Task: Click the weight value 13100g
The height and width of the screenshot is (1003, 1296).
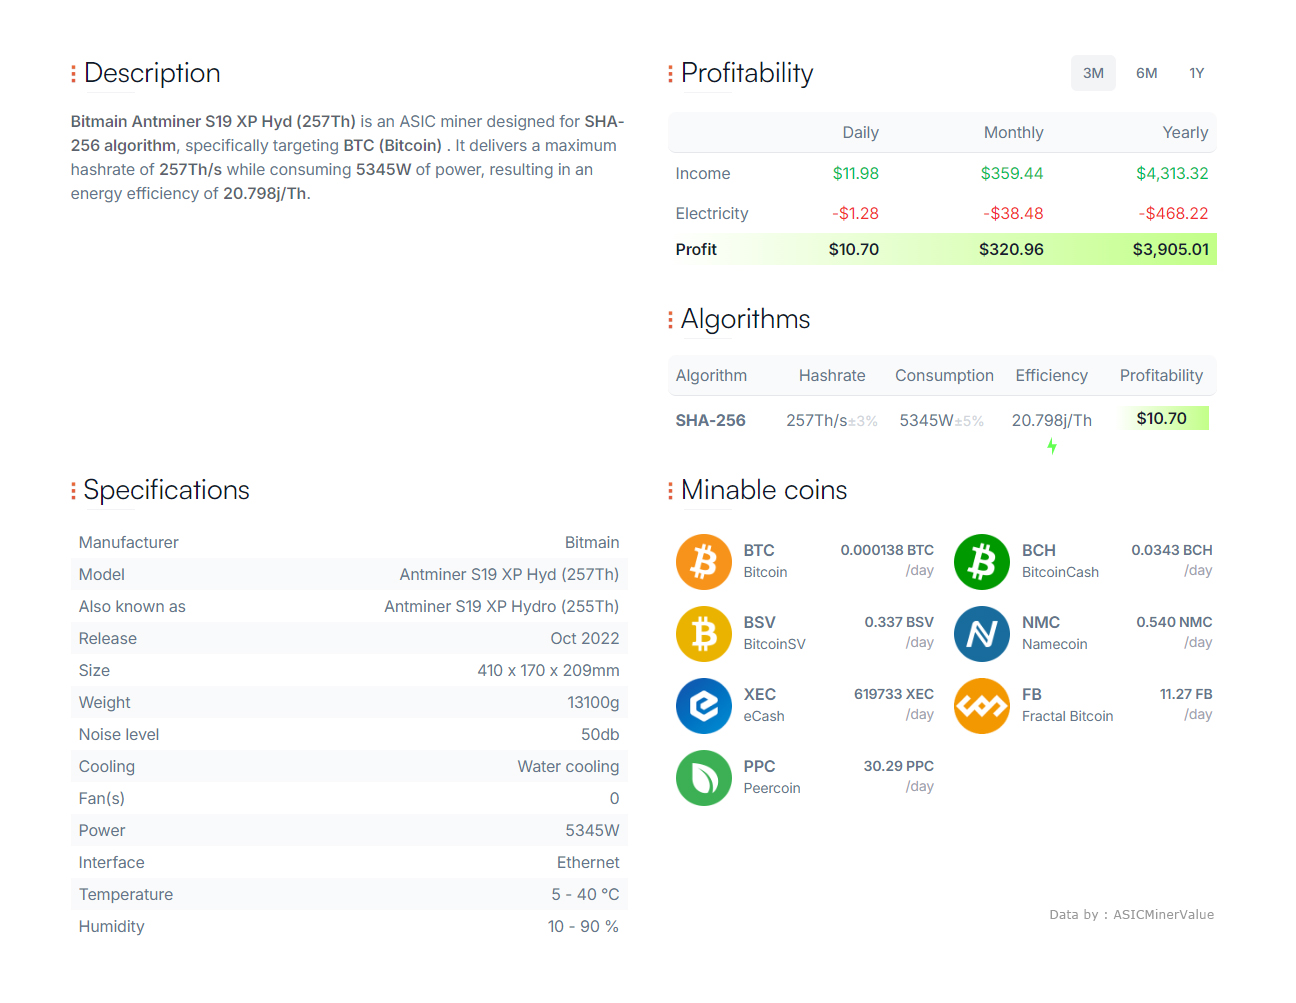Action: 593,702
